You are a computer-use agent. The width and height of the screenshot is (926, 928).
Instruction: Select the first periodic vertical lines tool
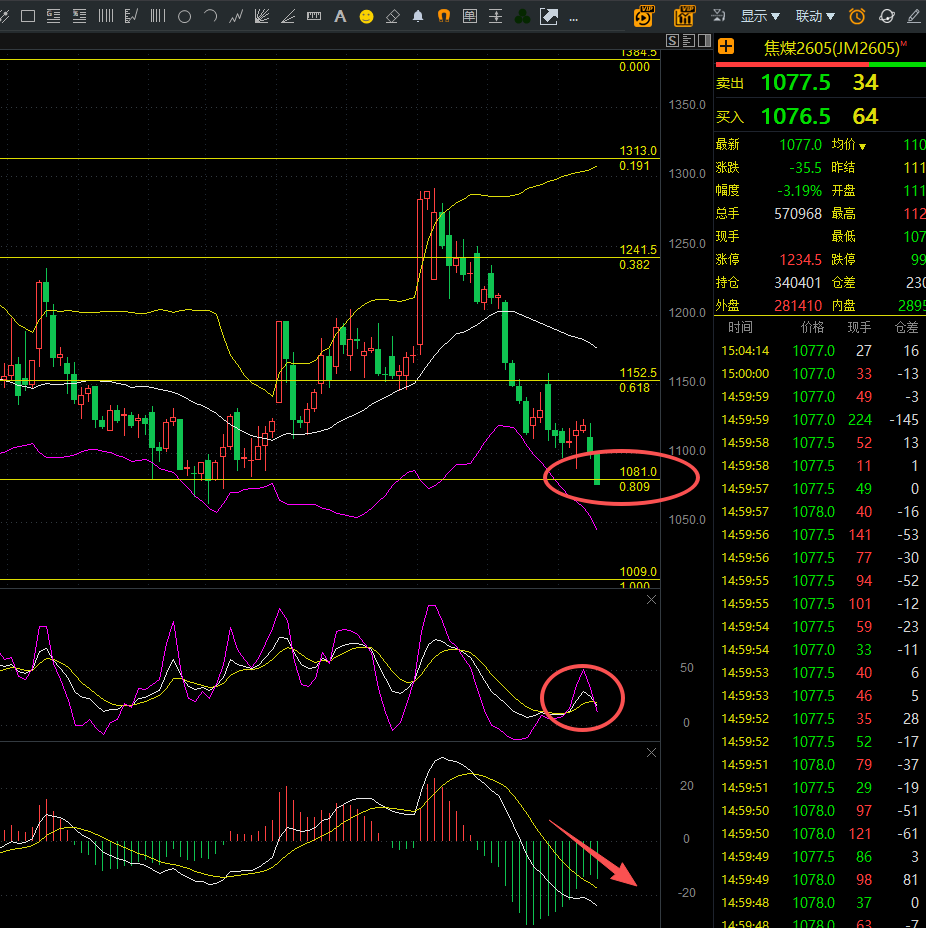[105, 17]
